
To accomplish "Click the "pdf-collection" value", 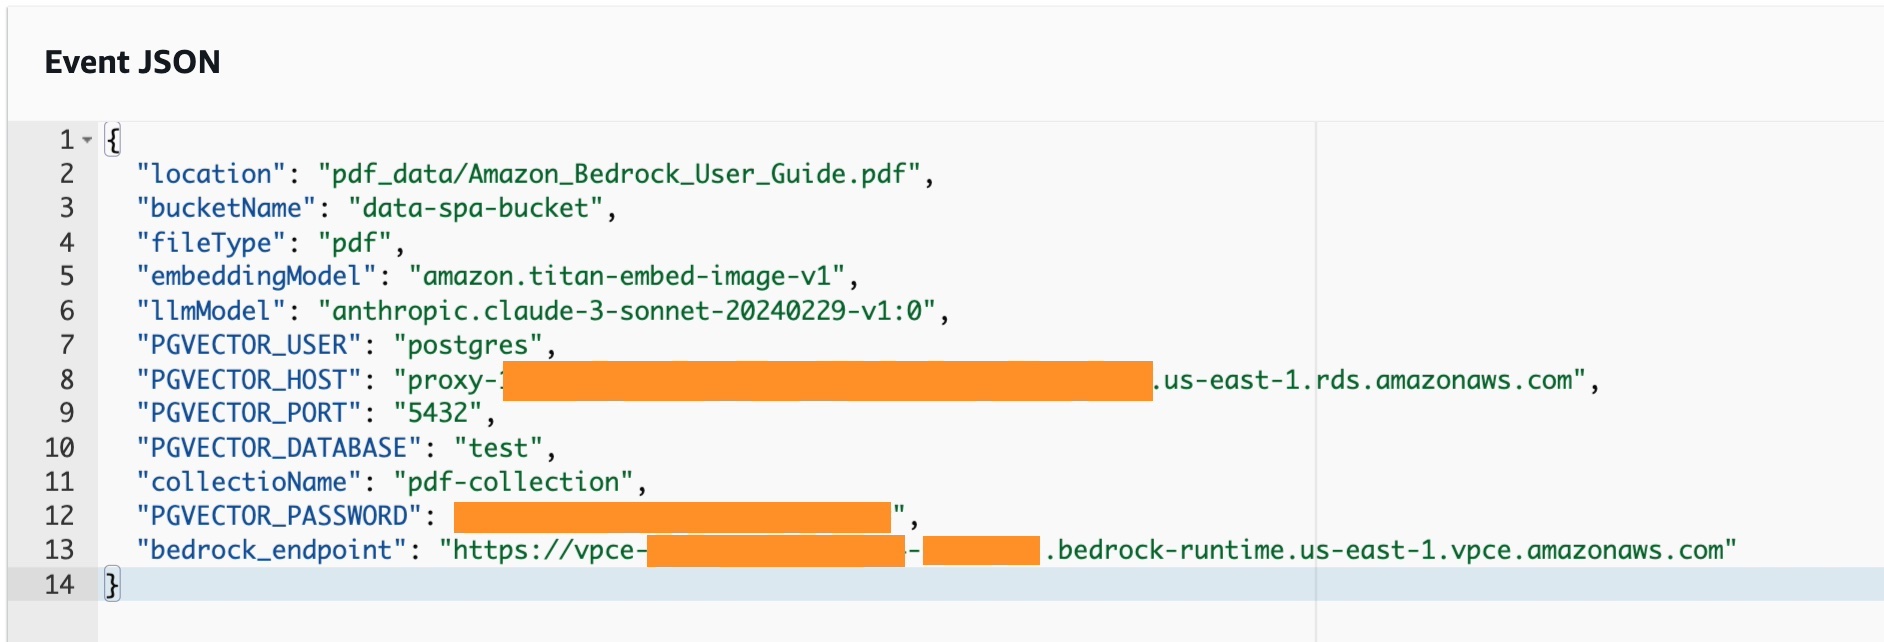I will pyautogui.click(x=513, y=482).
